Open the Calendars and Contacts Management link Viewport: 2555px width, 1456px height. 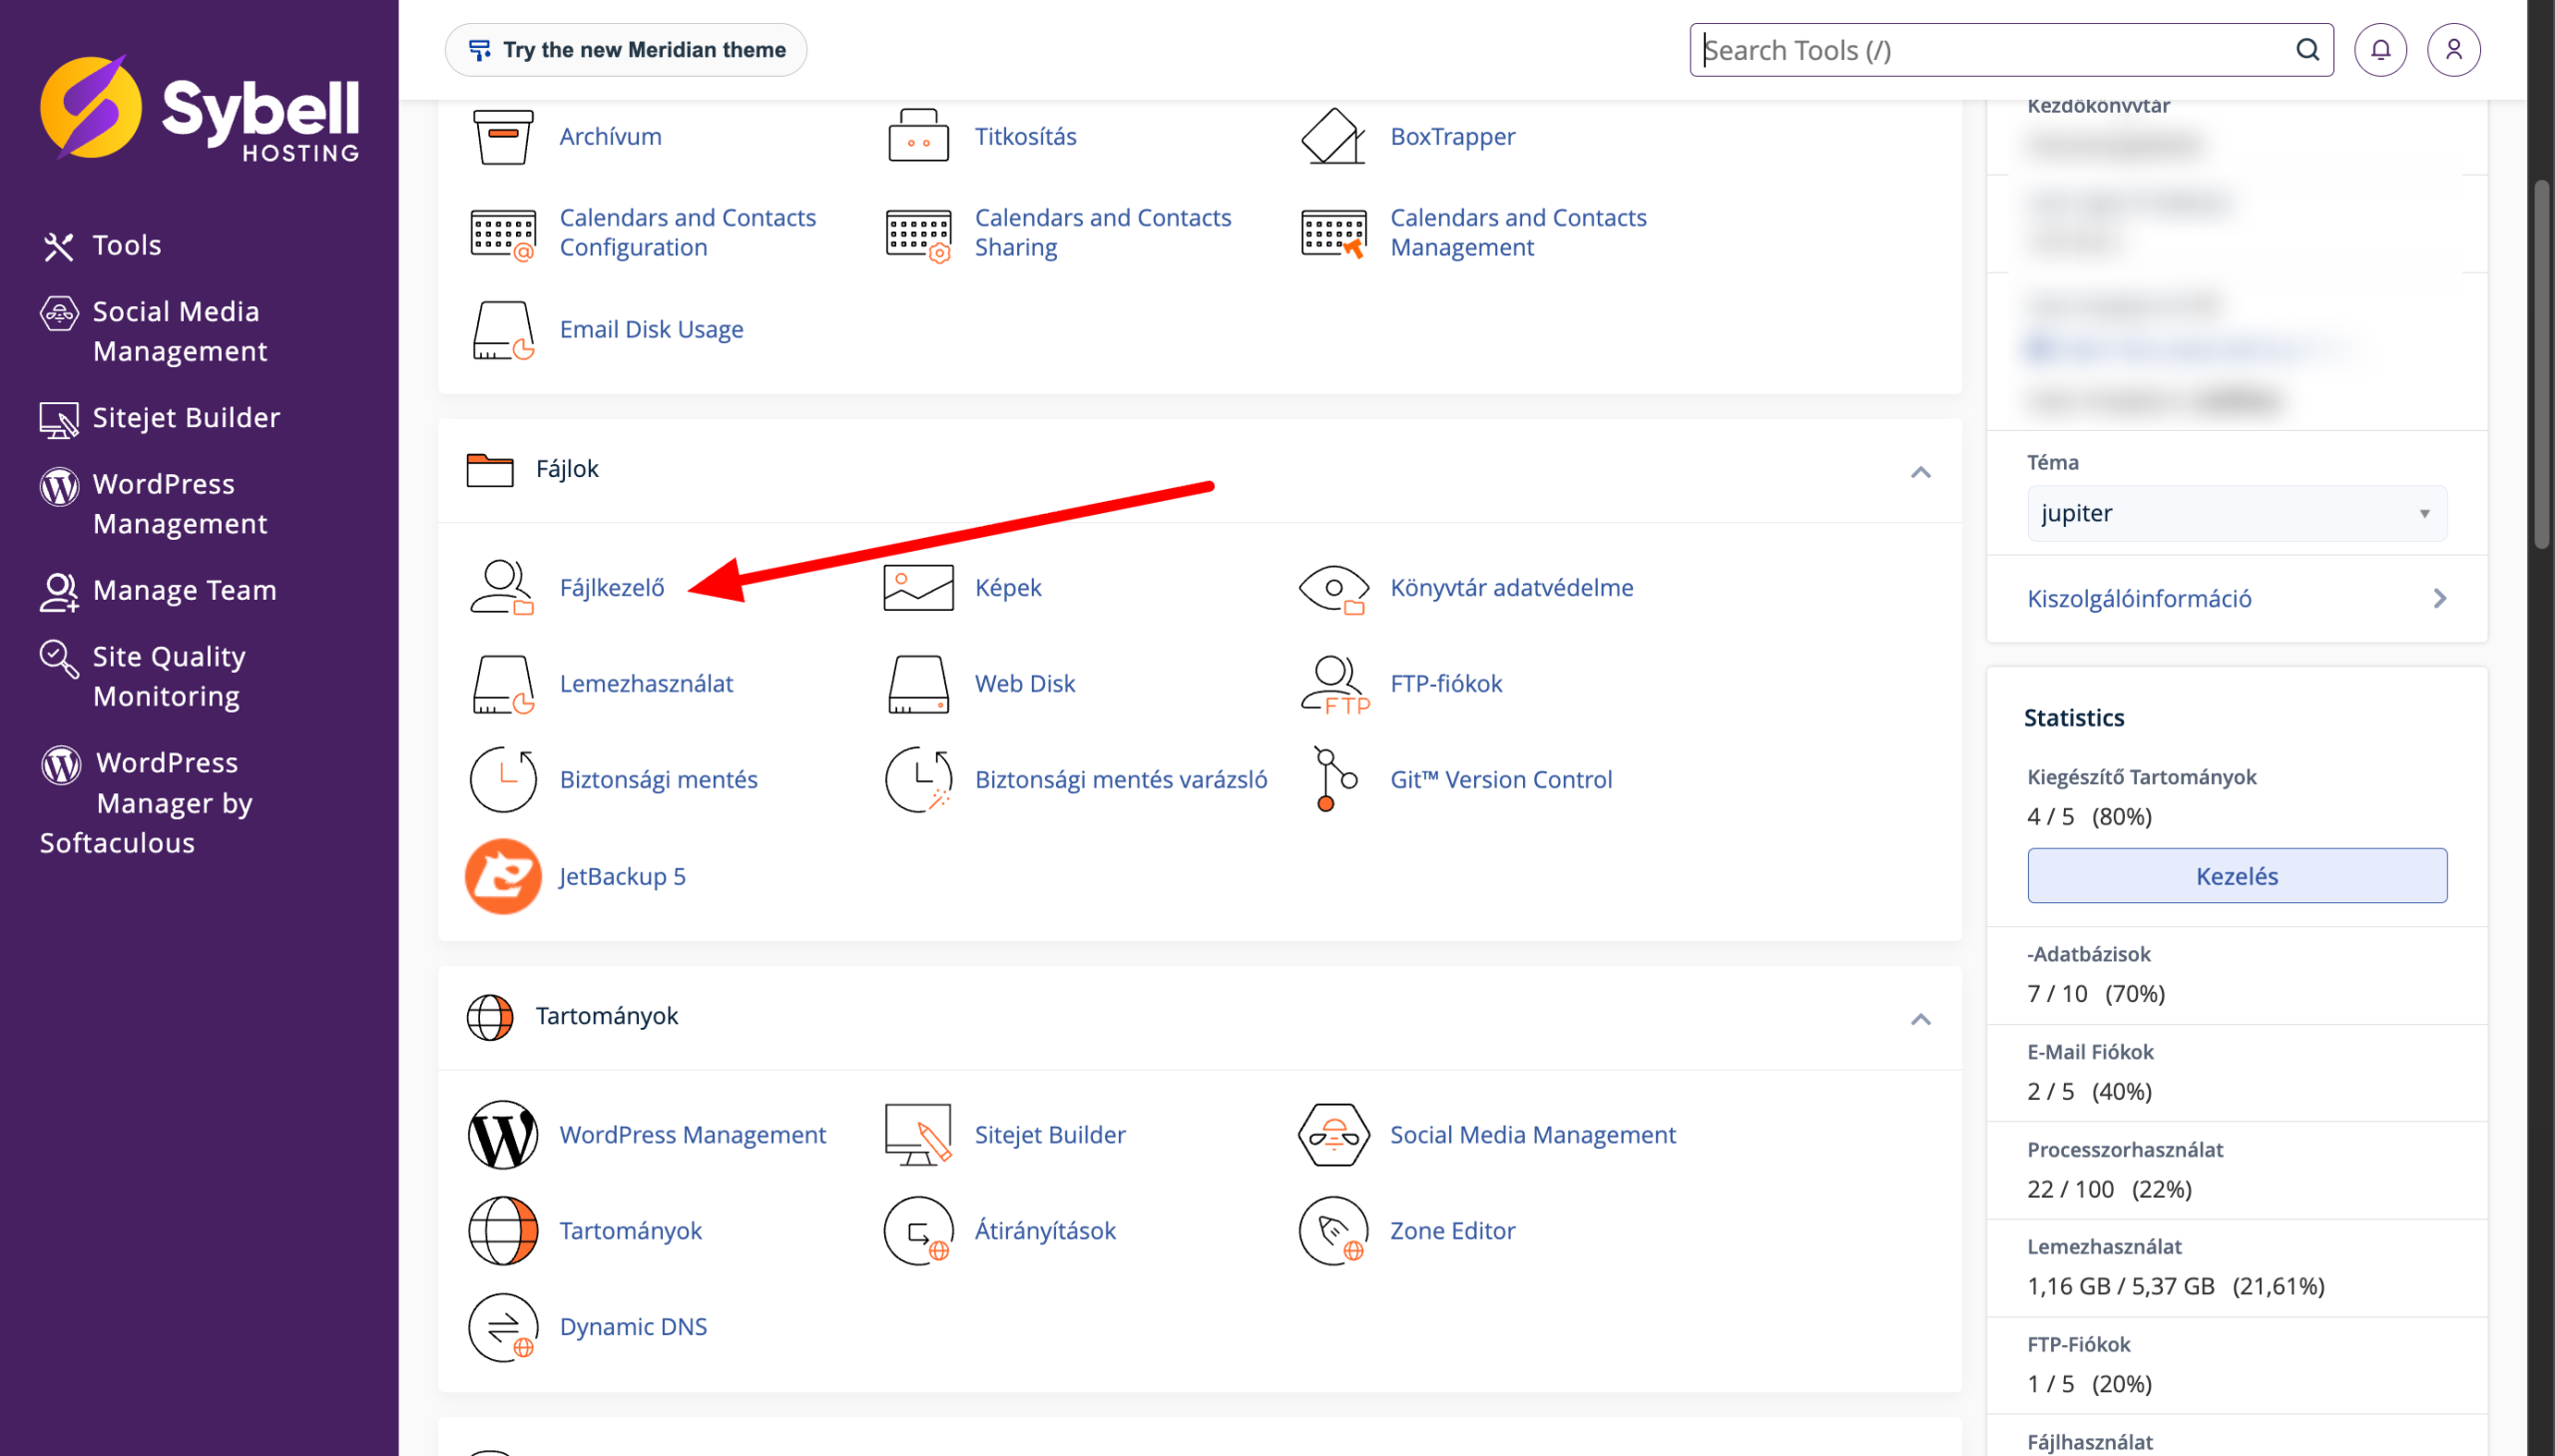1518,232
